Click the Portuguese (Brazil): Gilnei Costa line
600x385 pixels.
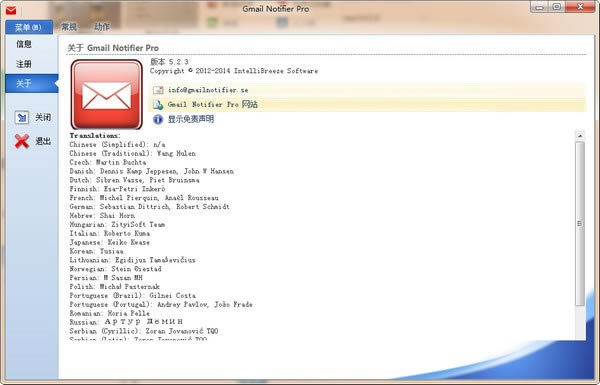click(132, 295)
